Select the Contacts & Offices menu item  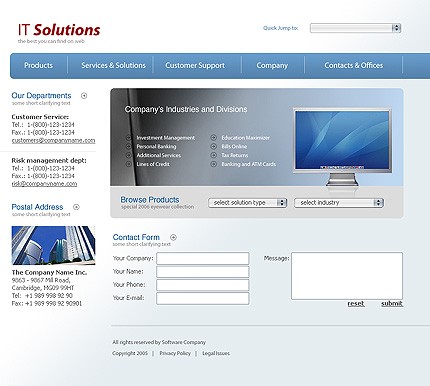click(x=354, y=65)
